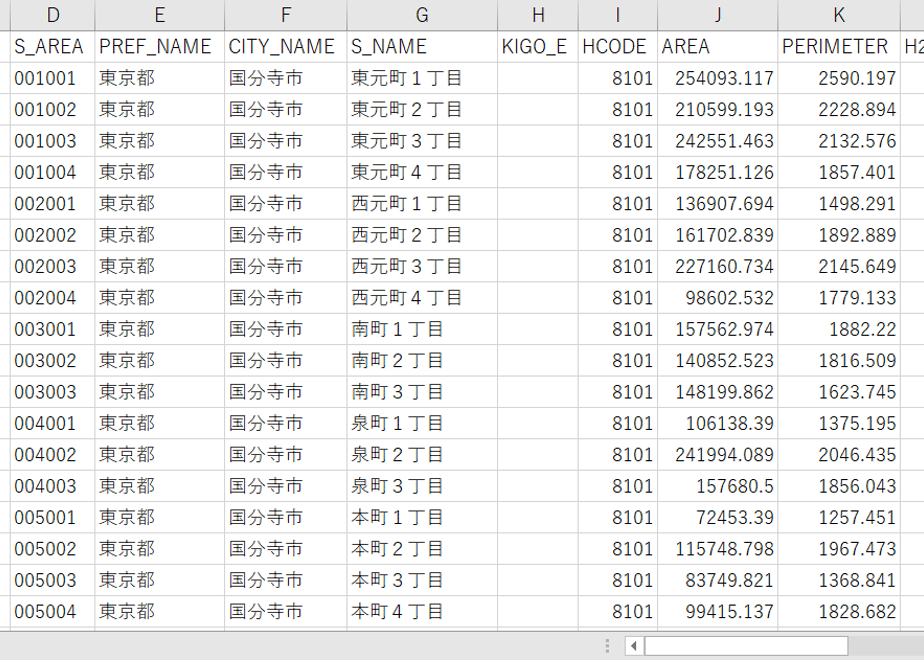
Task: Click cell with S_AREA 002003
Action: 52,266
